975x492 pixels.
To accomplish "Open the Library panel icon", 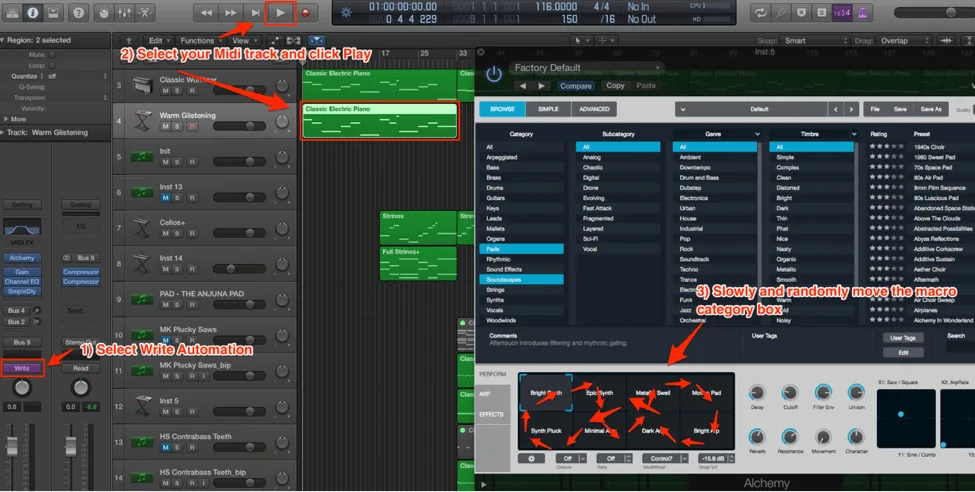I will pos(12,12).
